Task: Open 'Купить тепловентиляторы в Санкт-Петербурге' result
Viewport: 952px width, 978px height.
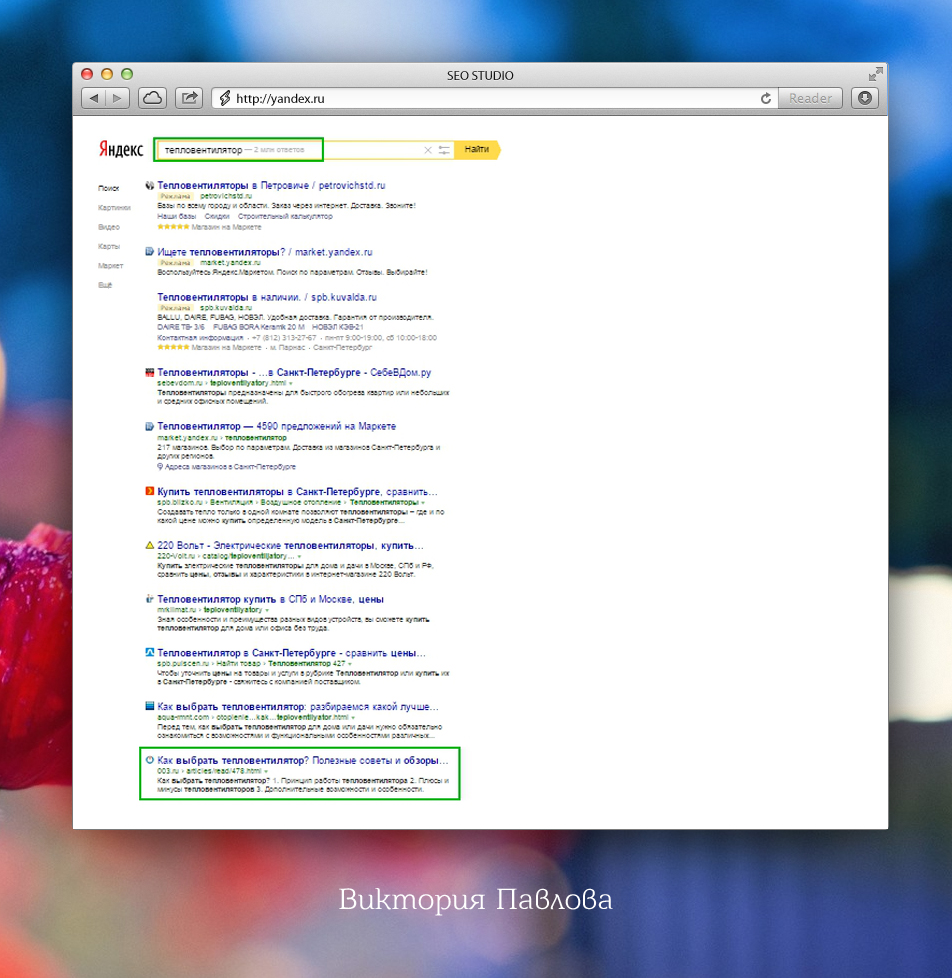Action: pyautogui.click(x=298, y=491)
